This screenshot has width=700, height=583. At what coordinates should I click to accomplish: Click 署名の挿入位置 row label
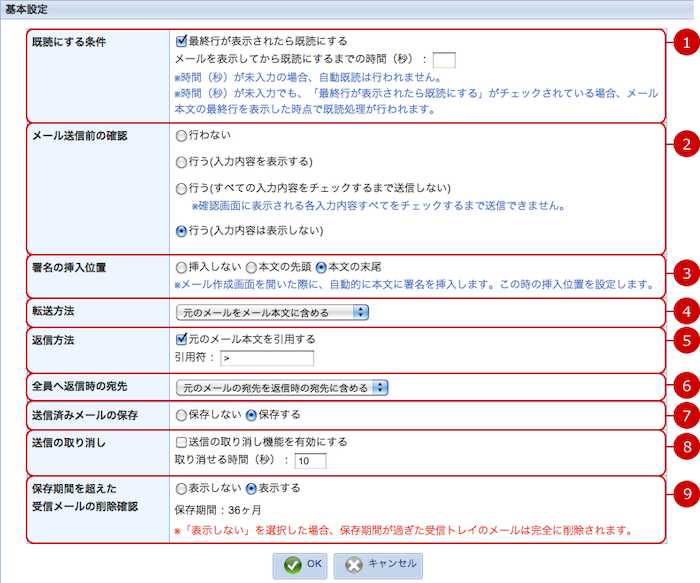point(69,268)
